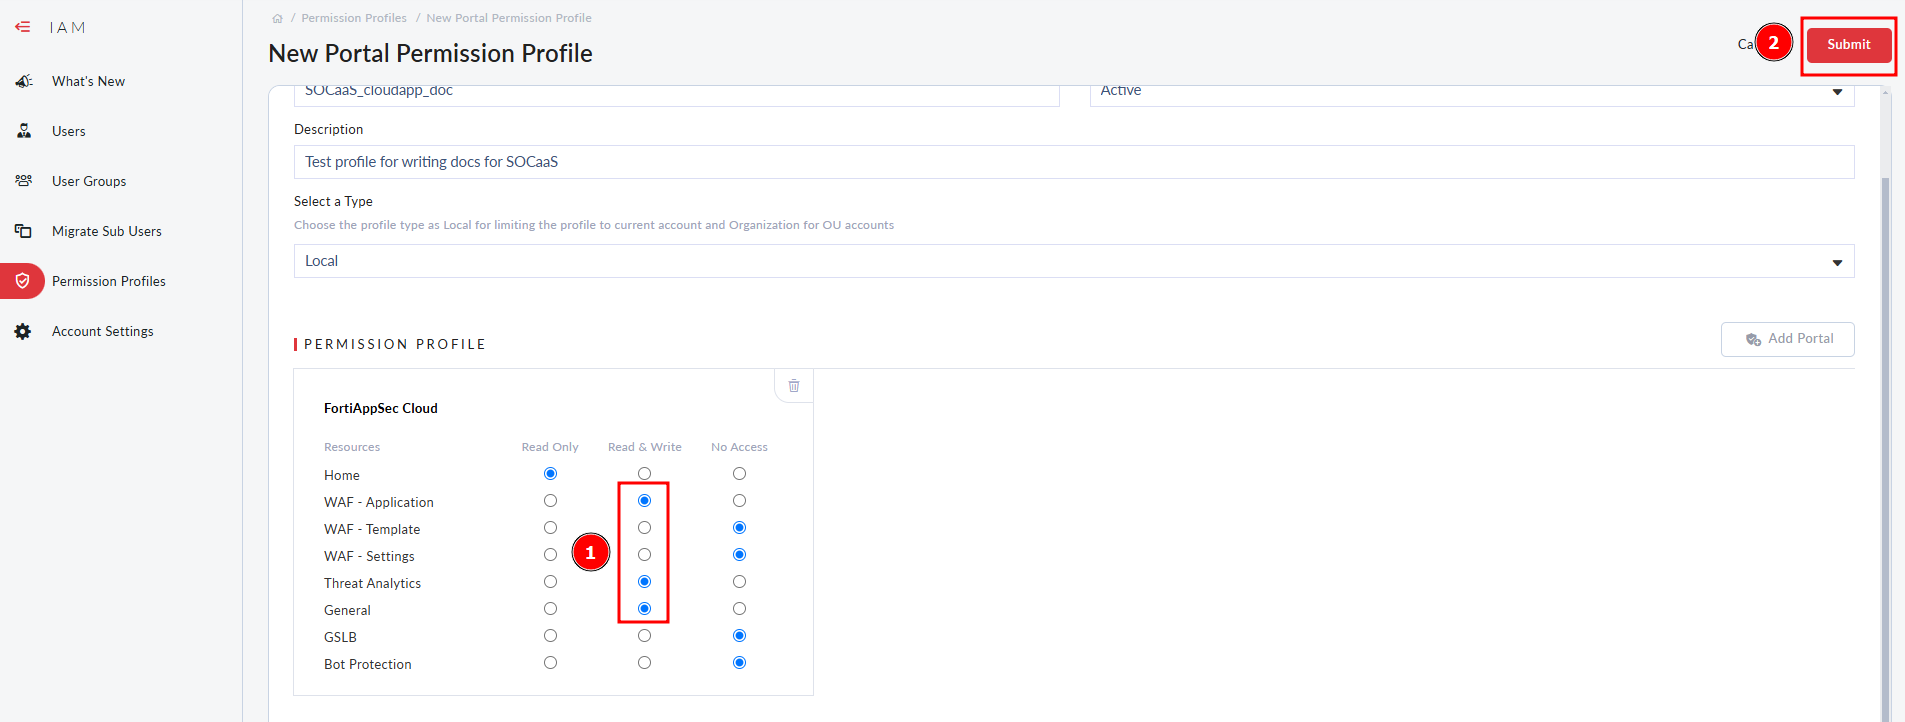Open the Select a Type dropdown
The image size is (1905, 722).
[1073, 261]
